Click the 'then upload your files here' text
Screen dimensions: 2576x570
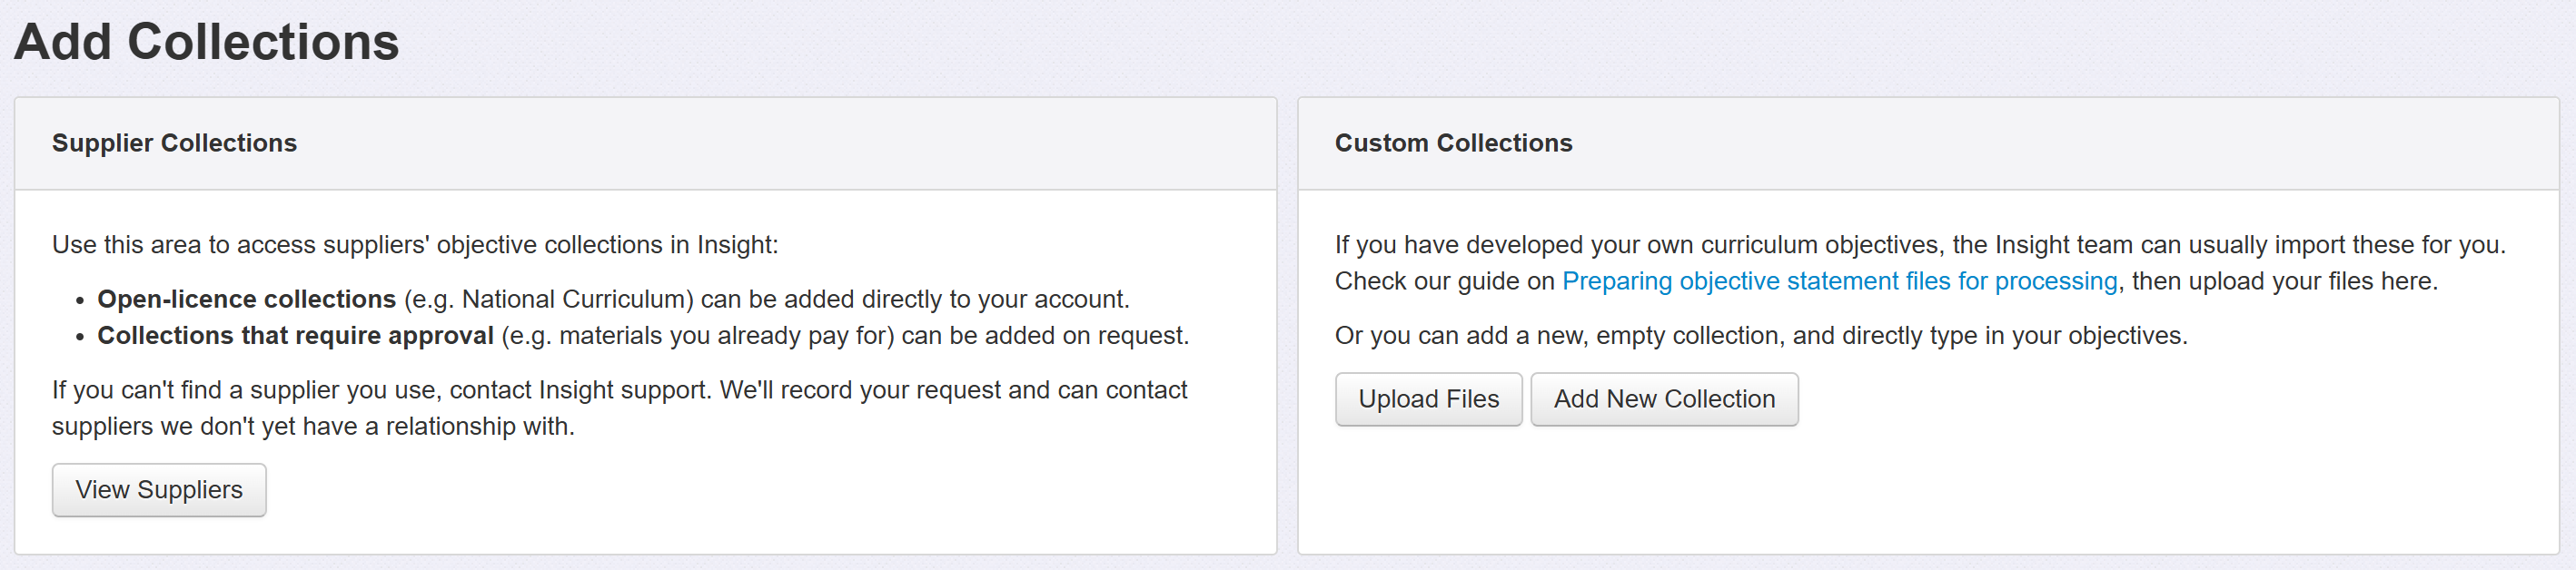tap(2284, 282)
